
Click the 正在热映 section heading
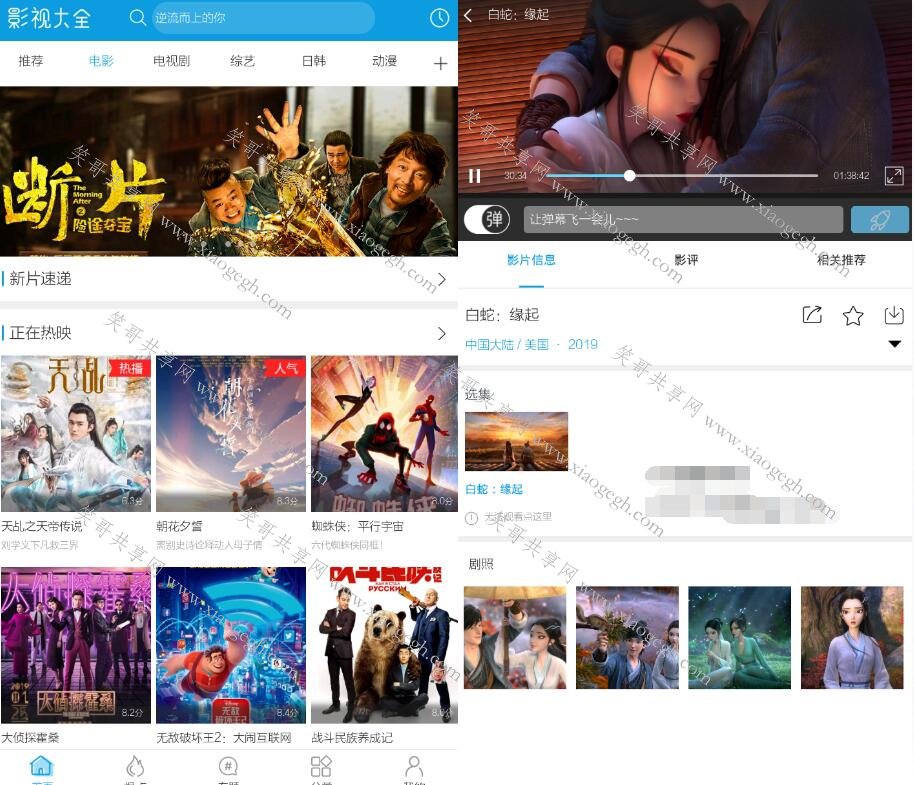40,333
